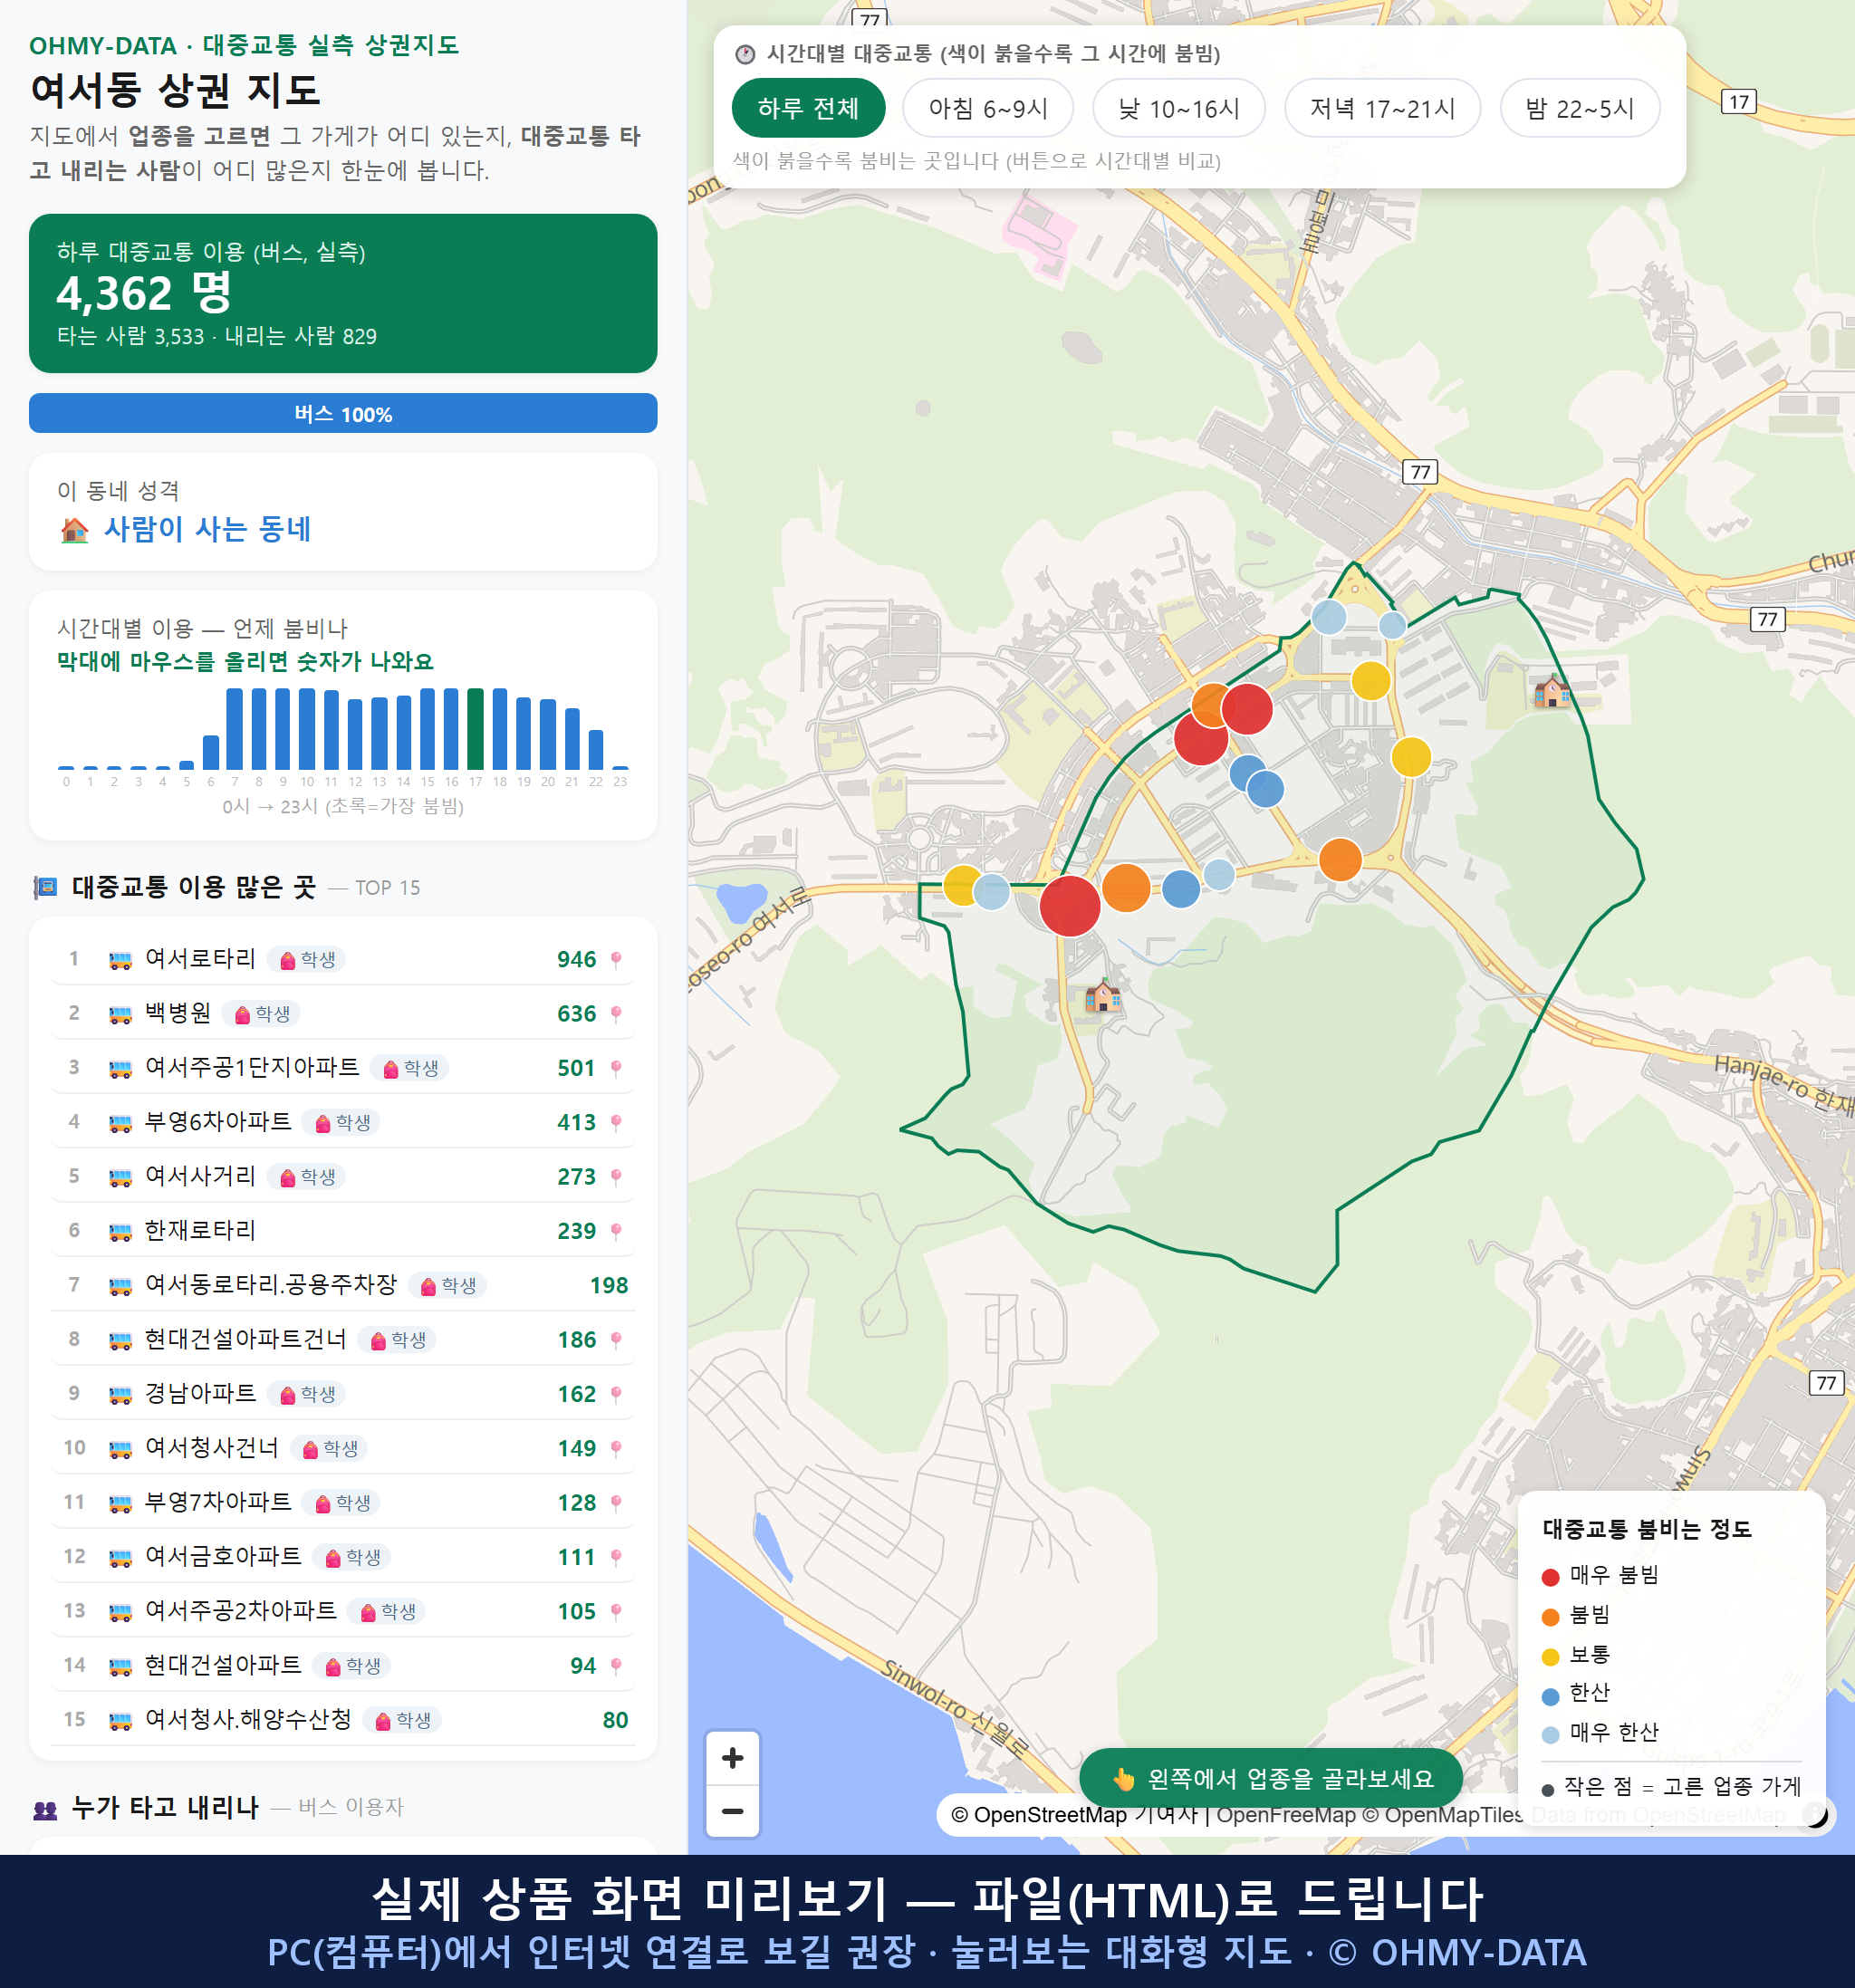This screenshot has width=1855, height=1988.
Task: Switch to 낮 10~16시 time filter
Action: coord(1179,108)
